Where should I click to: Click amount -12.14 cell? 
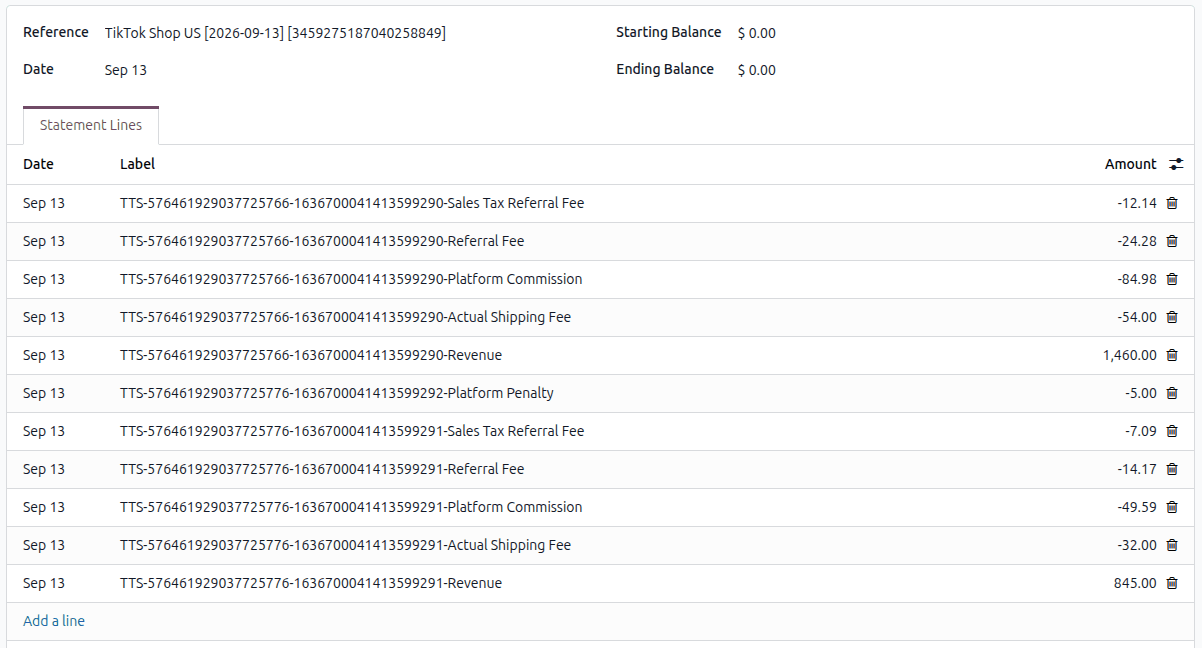click(x=1137, y=203)
